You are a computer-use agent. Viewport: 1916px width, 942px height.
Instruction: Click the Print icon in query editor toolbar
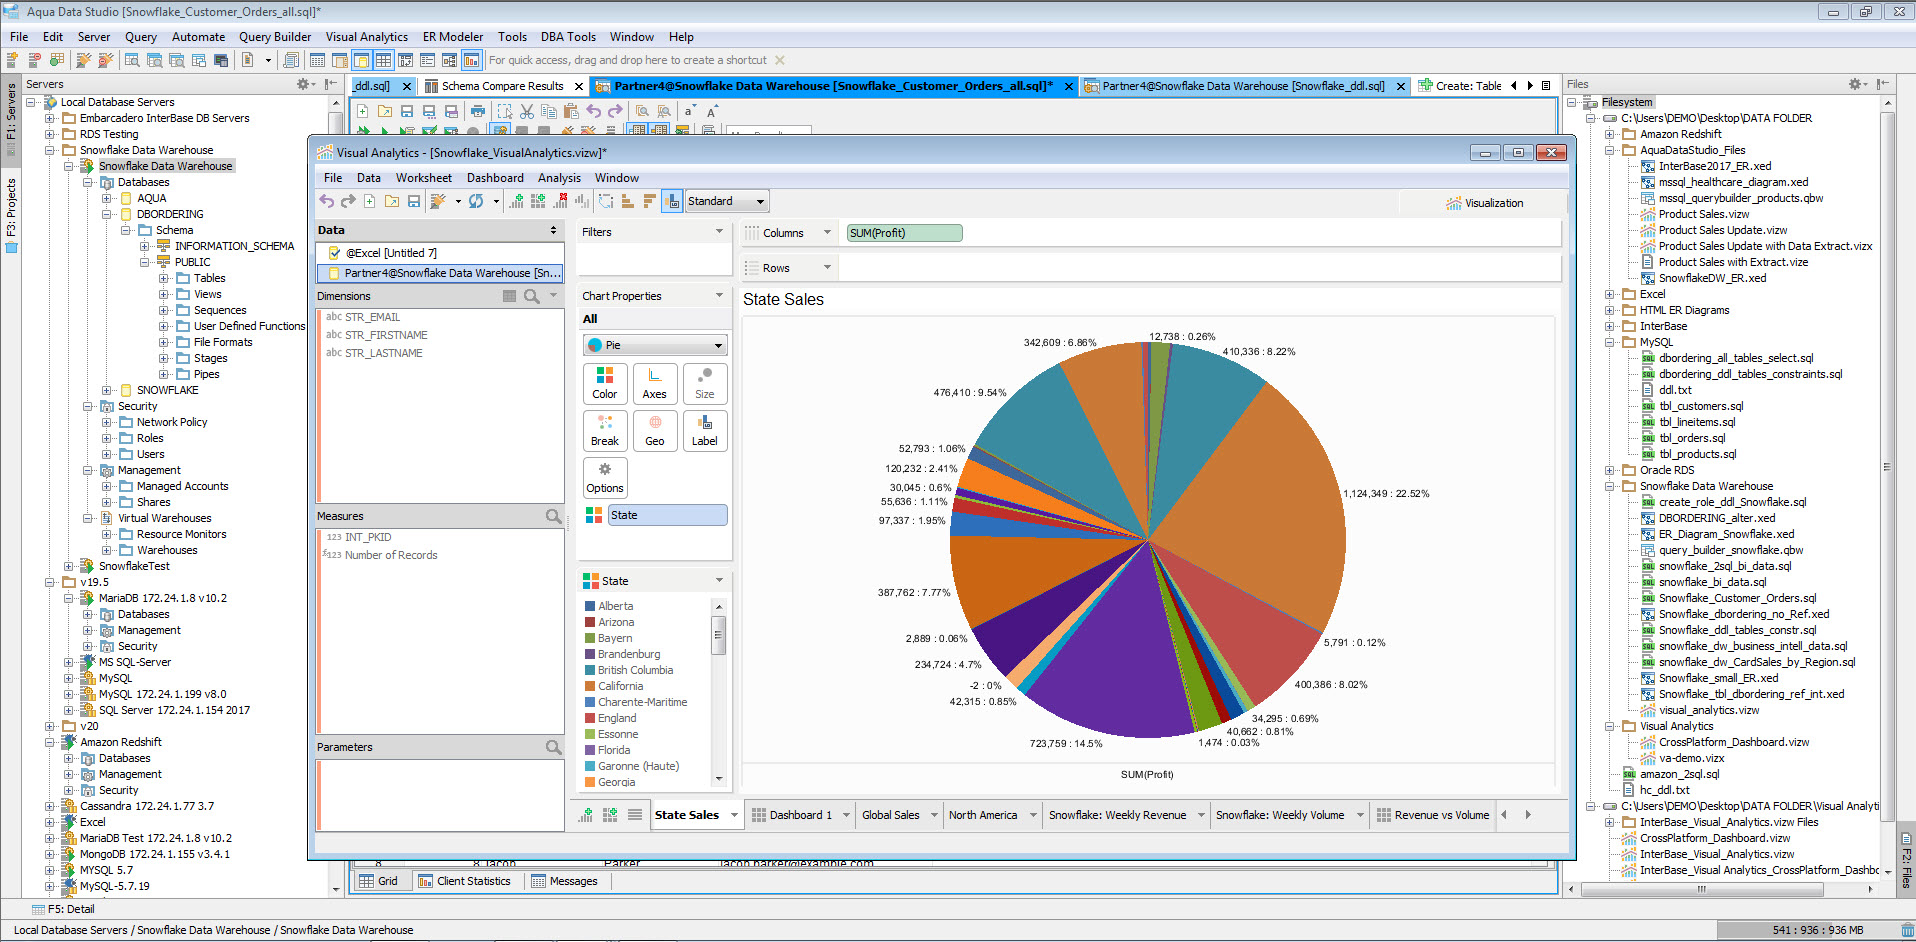[x=478, y=111]
